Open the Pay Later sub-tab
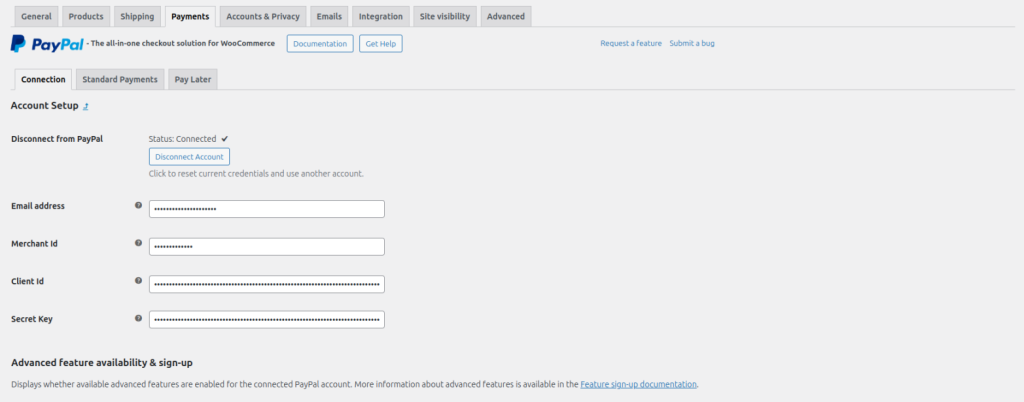 [193, 80]
